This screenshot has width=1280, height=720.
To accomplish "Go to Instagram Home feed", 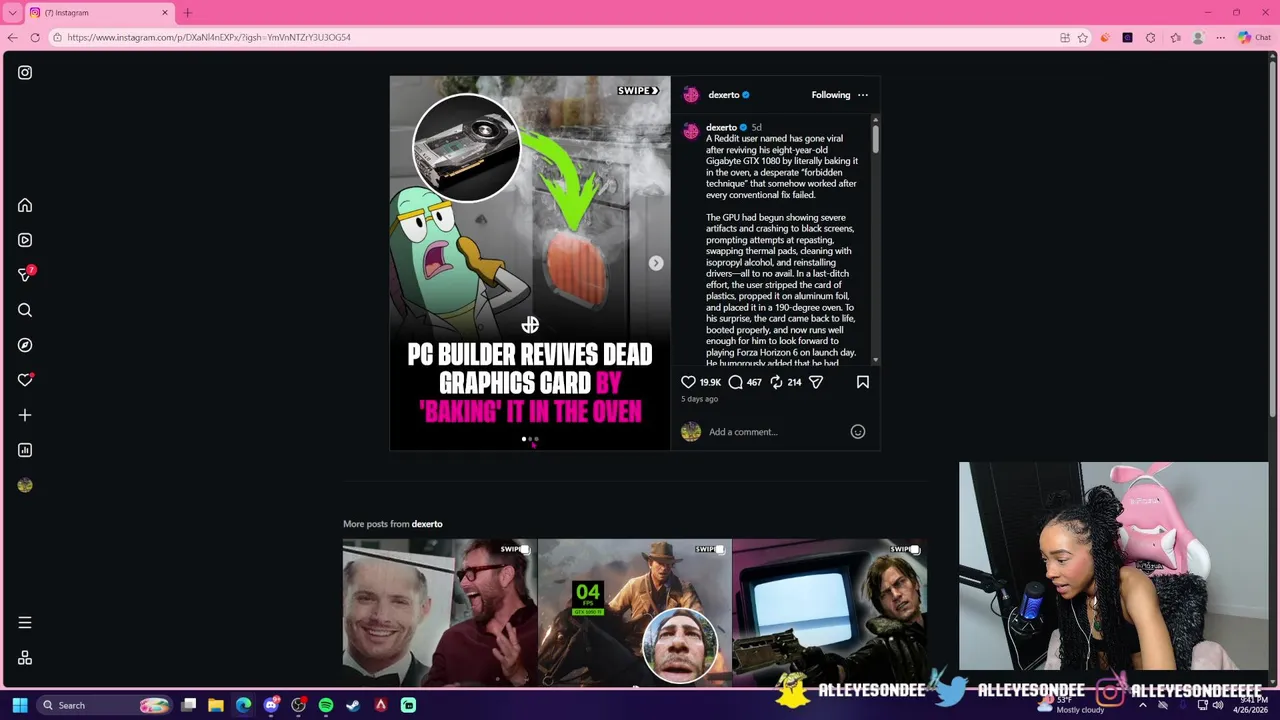I will [25, 205].
